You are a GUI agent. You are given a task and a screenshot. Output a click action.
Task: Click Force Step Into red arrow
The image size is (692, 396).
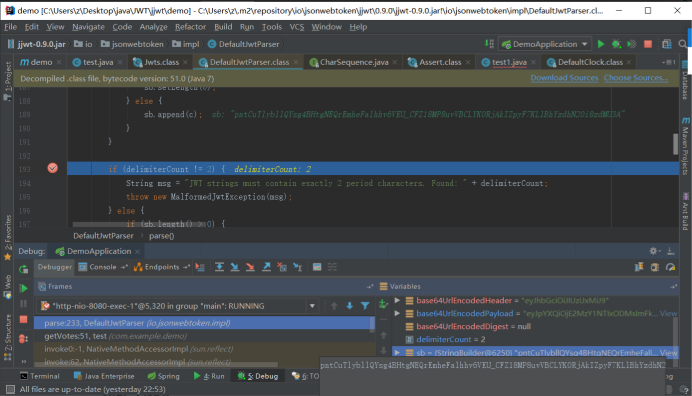tap(250, 267)
